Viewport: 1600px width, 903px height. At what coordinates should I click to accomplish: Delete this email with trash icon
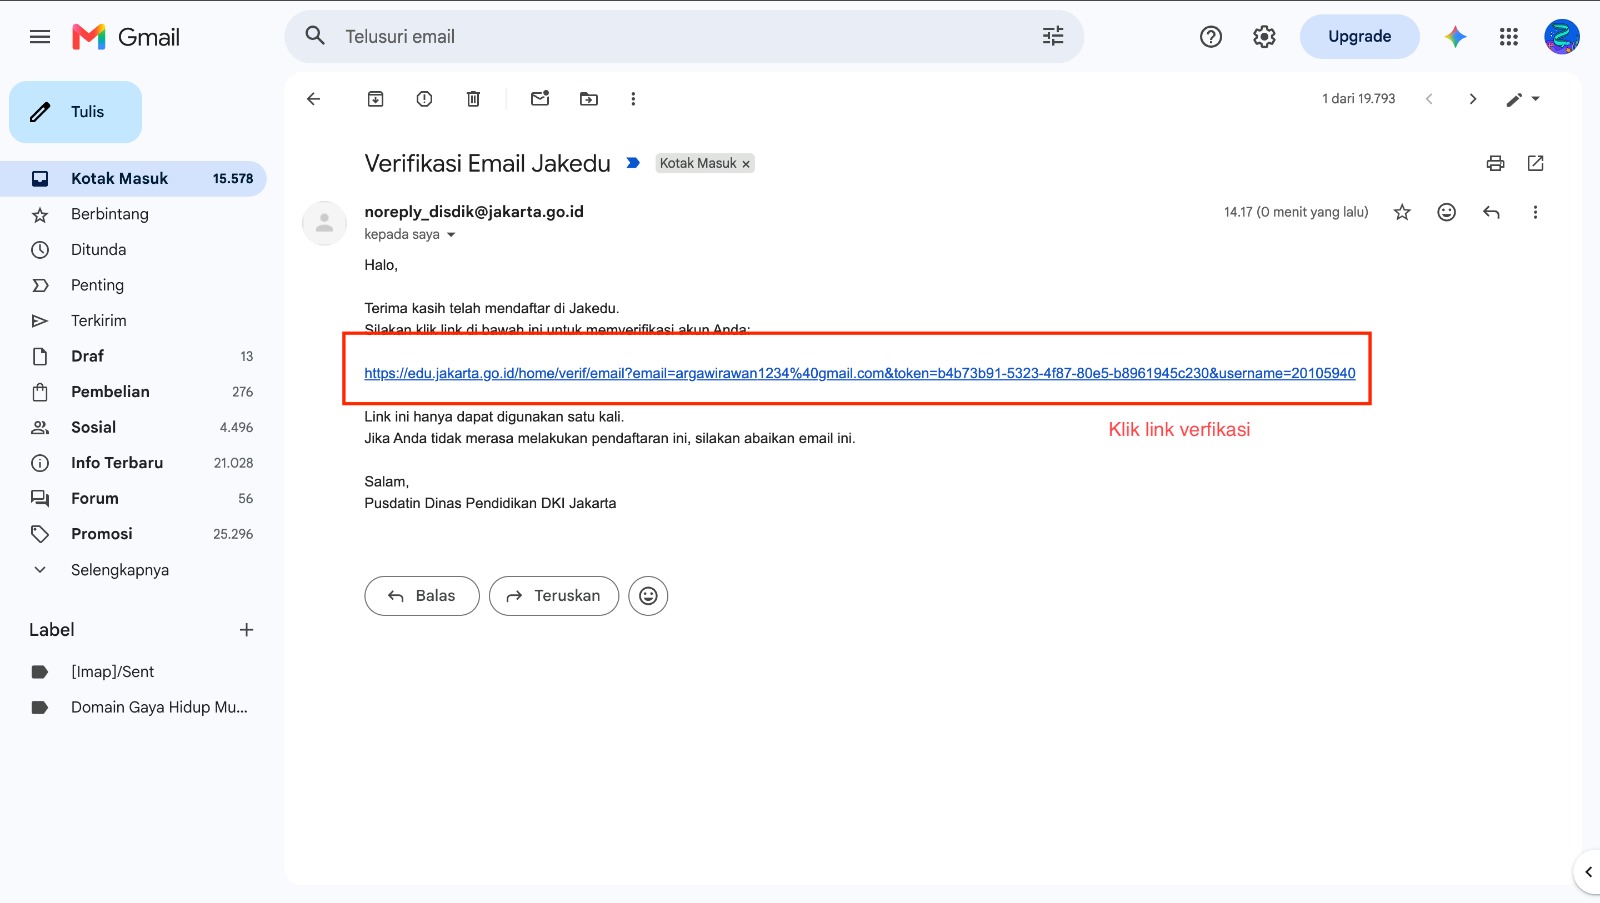click(x=473, y=99)
